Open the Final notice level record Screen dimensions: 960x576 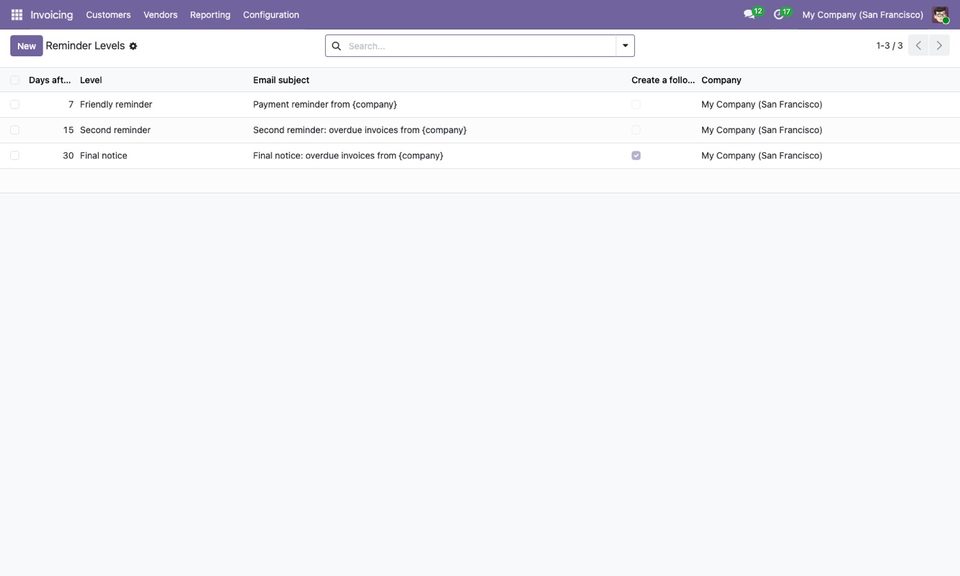pos(103,156)
